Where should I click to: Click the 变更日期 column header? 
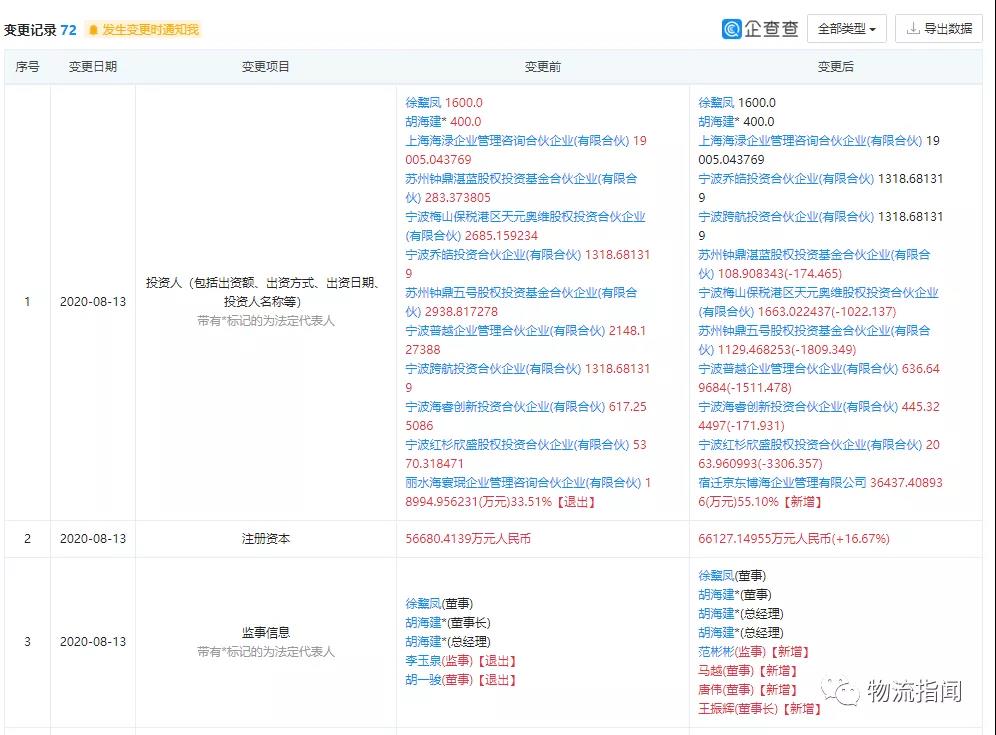(x=92, y=67)
